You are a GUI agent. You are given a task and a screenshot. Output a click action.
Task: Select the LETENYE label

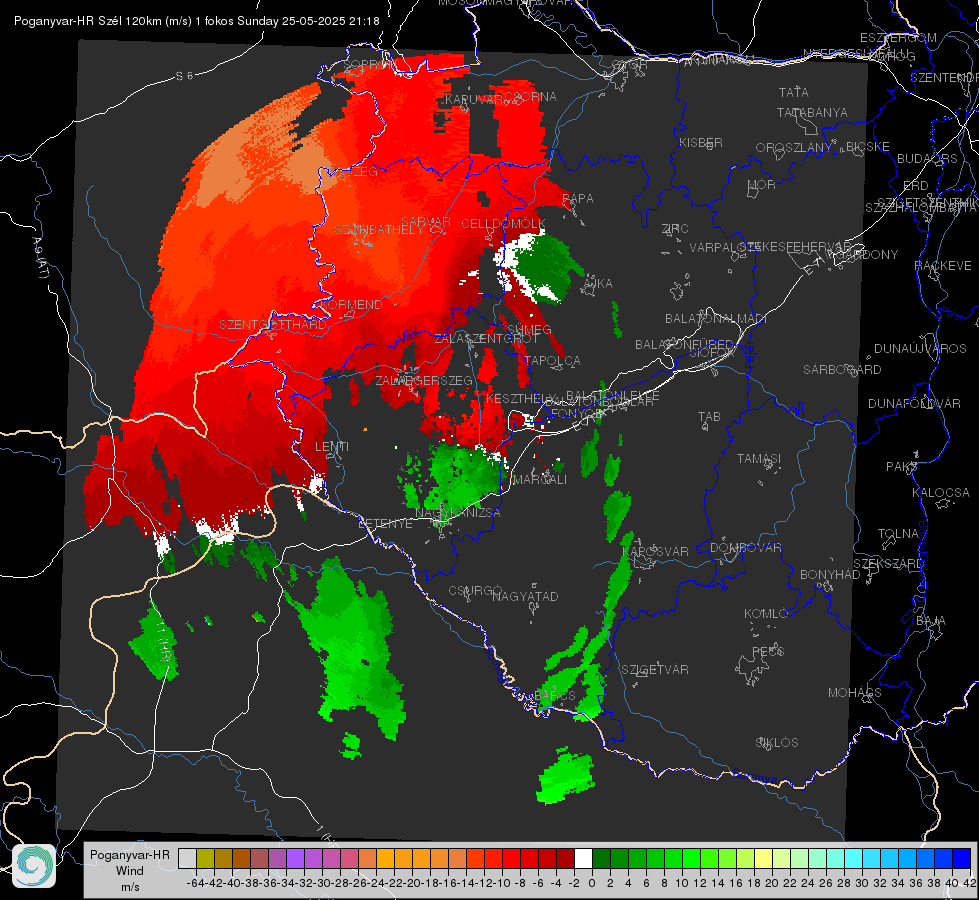pos(385,524)
